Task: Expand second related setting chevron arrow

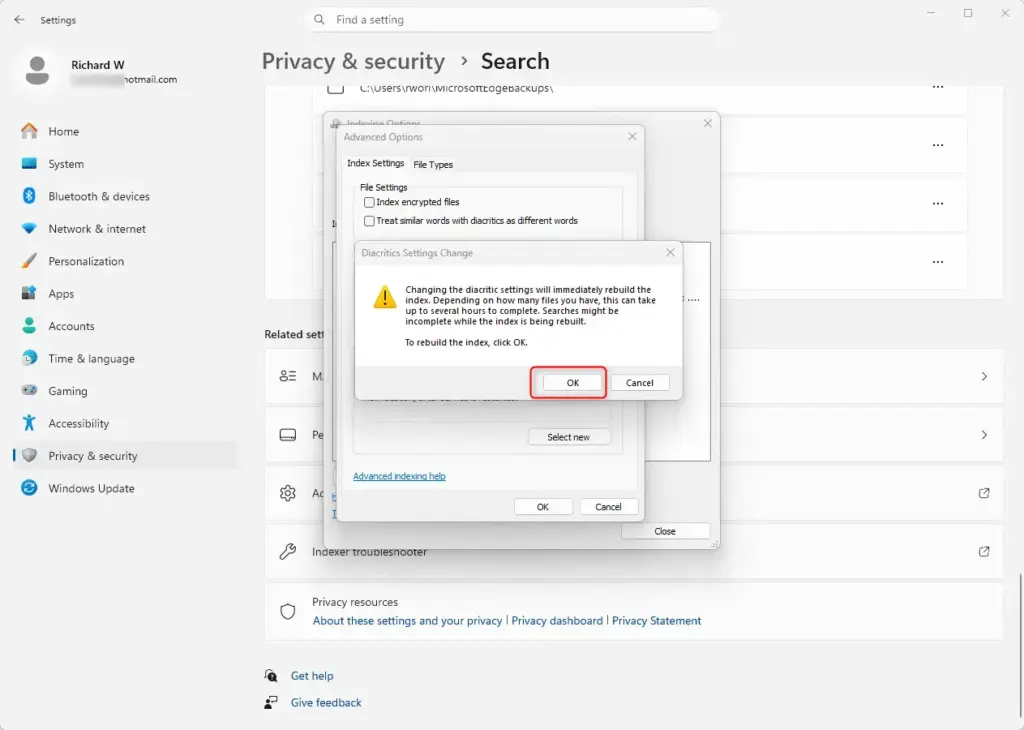Action: coord(984,435)
